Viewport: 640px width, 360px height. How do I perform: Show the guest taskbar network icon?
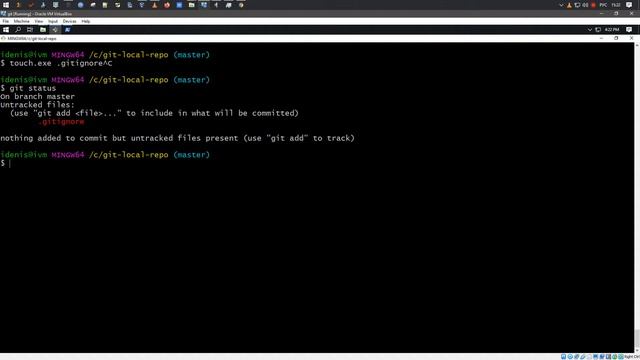(598, 30)
